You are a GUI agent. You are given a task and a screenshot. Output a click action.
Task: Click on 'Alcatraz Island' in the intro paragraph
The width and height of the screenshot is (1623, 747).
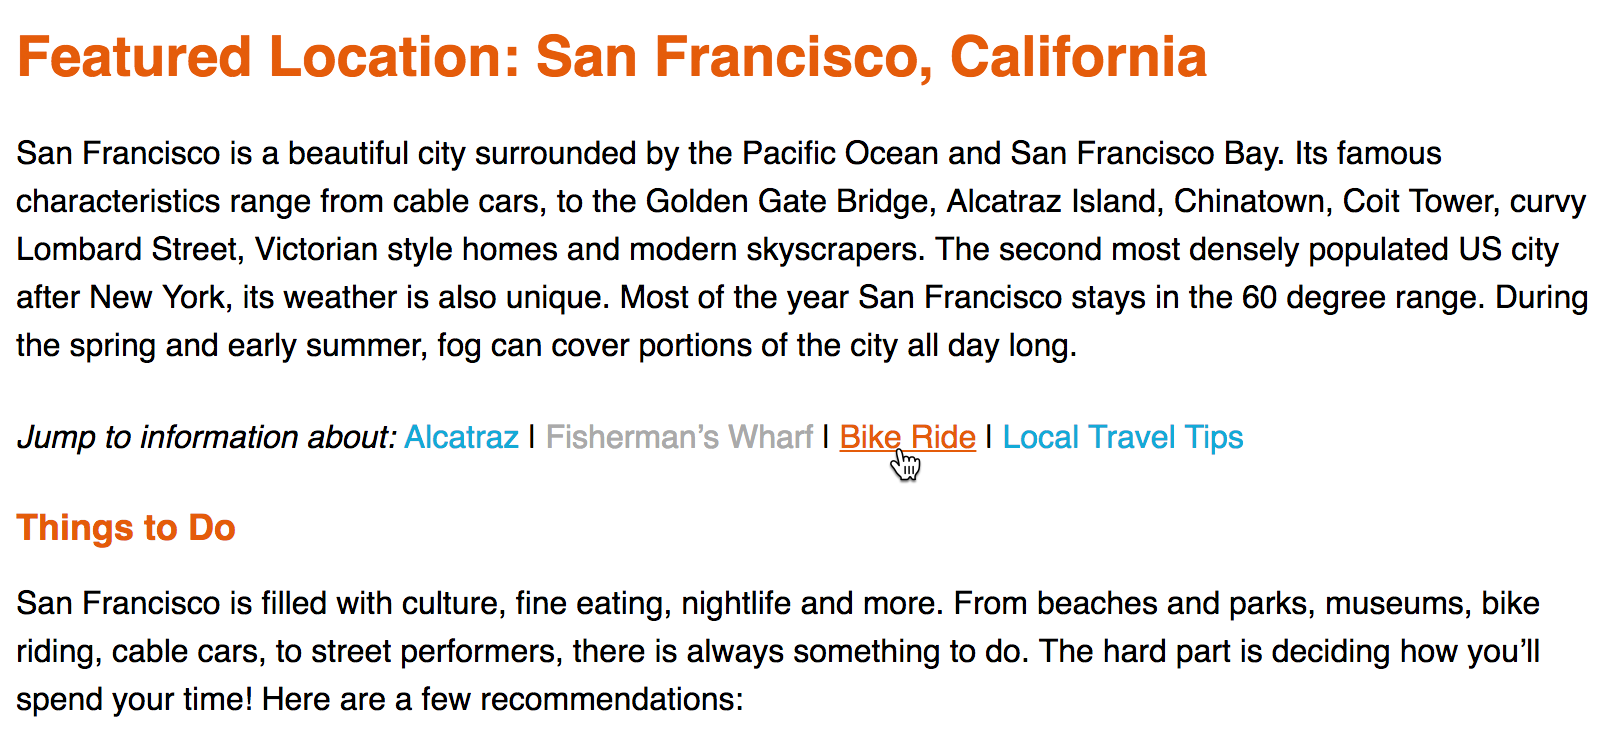click(x=1053, y=202)
